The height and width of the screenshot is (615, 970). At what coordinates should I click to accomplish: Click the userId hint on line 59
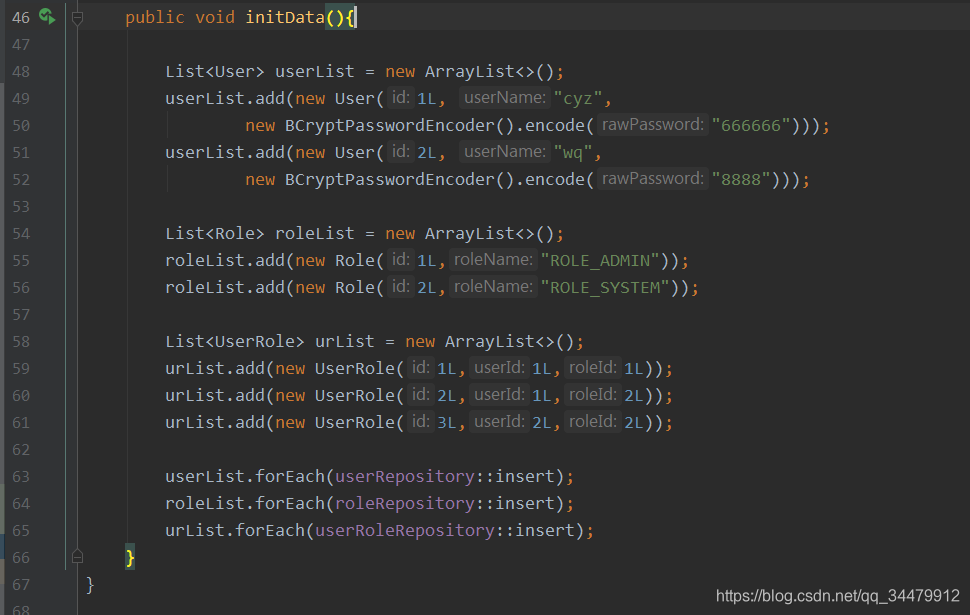coord(499,368)
